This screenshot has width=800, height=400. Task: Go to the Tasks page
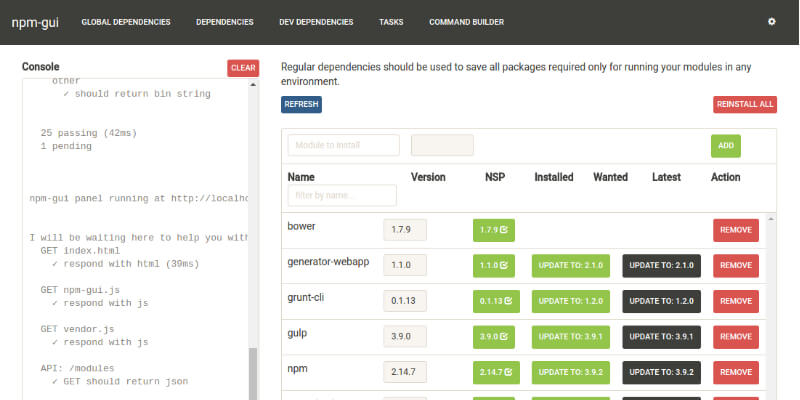(391, 22)
